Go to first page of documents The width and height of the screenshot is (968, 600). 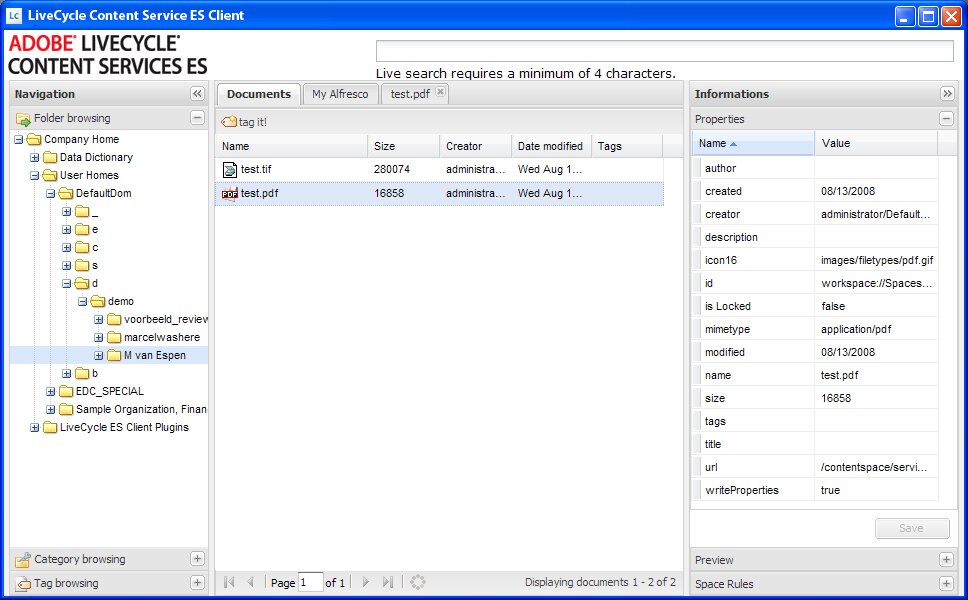[229, 582]
